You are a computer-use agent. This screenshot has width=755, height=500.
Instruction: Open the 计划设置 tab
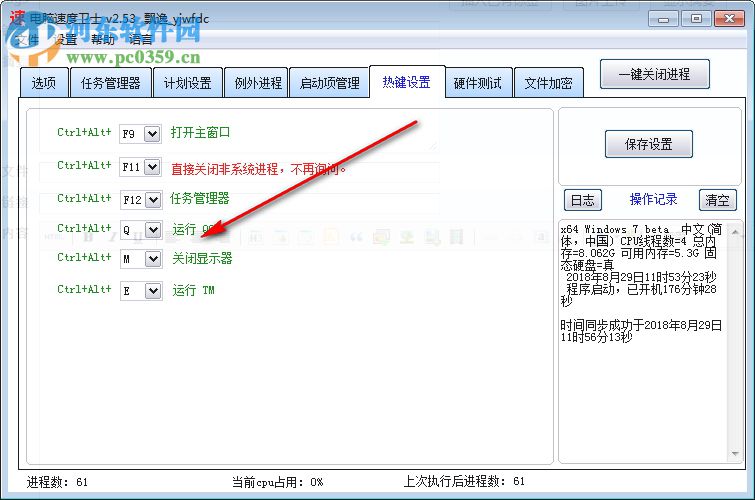click(188, 83)
